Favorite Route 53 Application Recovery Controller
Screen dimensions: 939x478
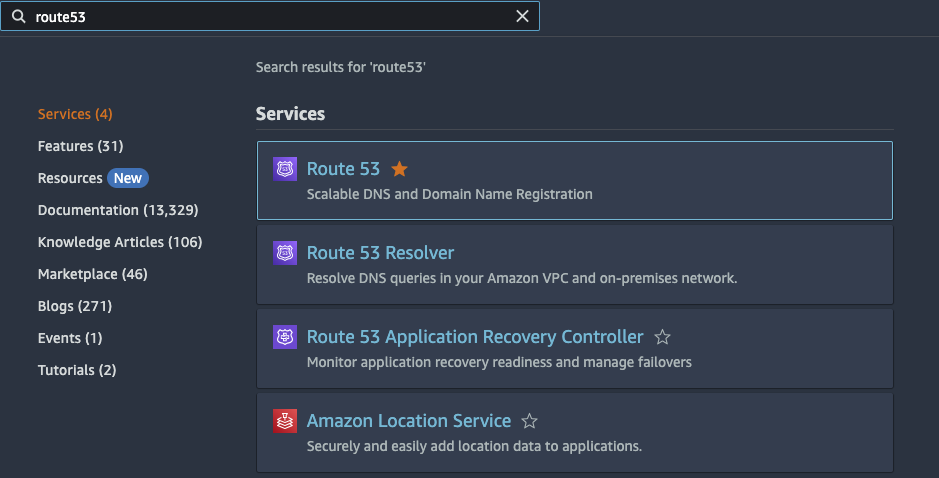(x=662, y=337)
